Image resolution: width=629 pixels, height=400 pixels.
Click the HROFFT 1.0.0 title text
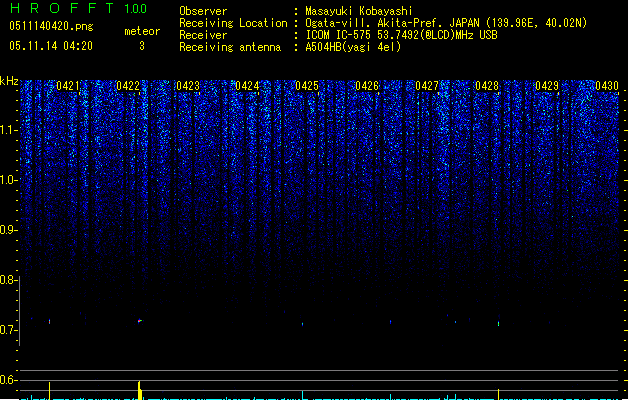coord(78,8)
